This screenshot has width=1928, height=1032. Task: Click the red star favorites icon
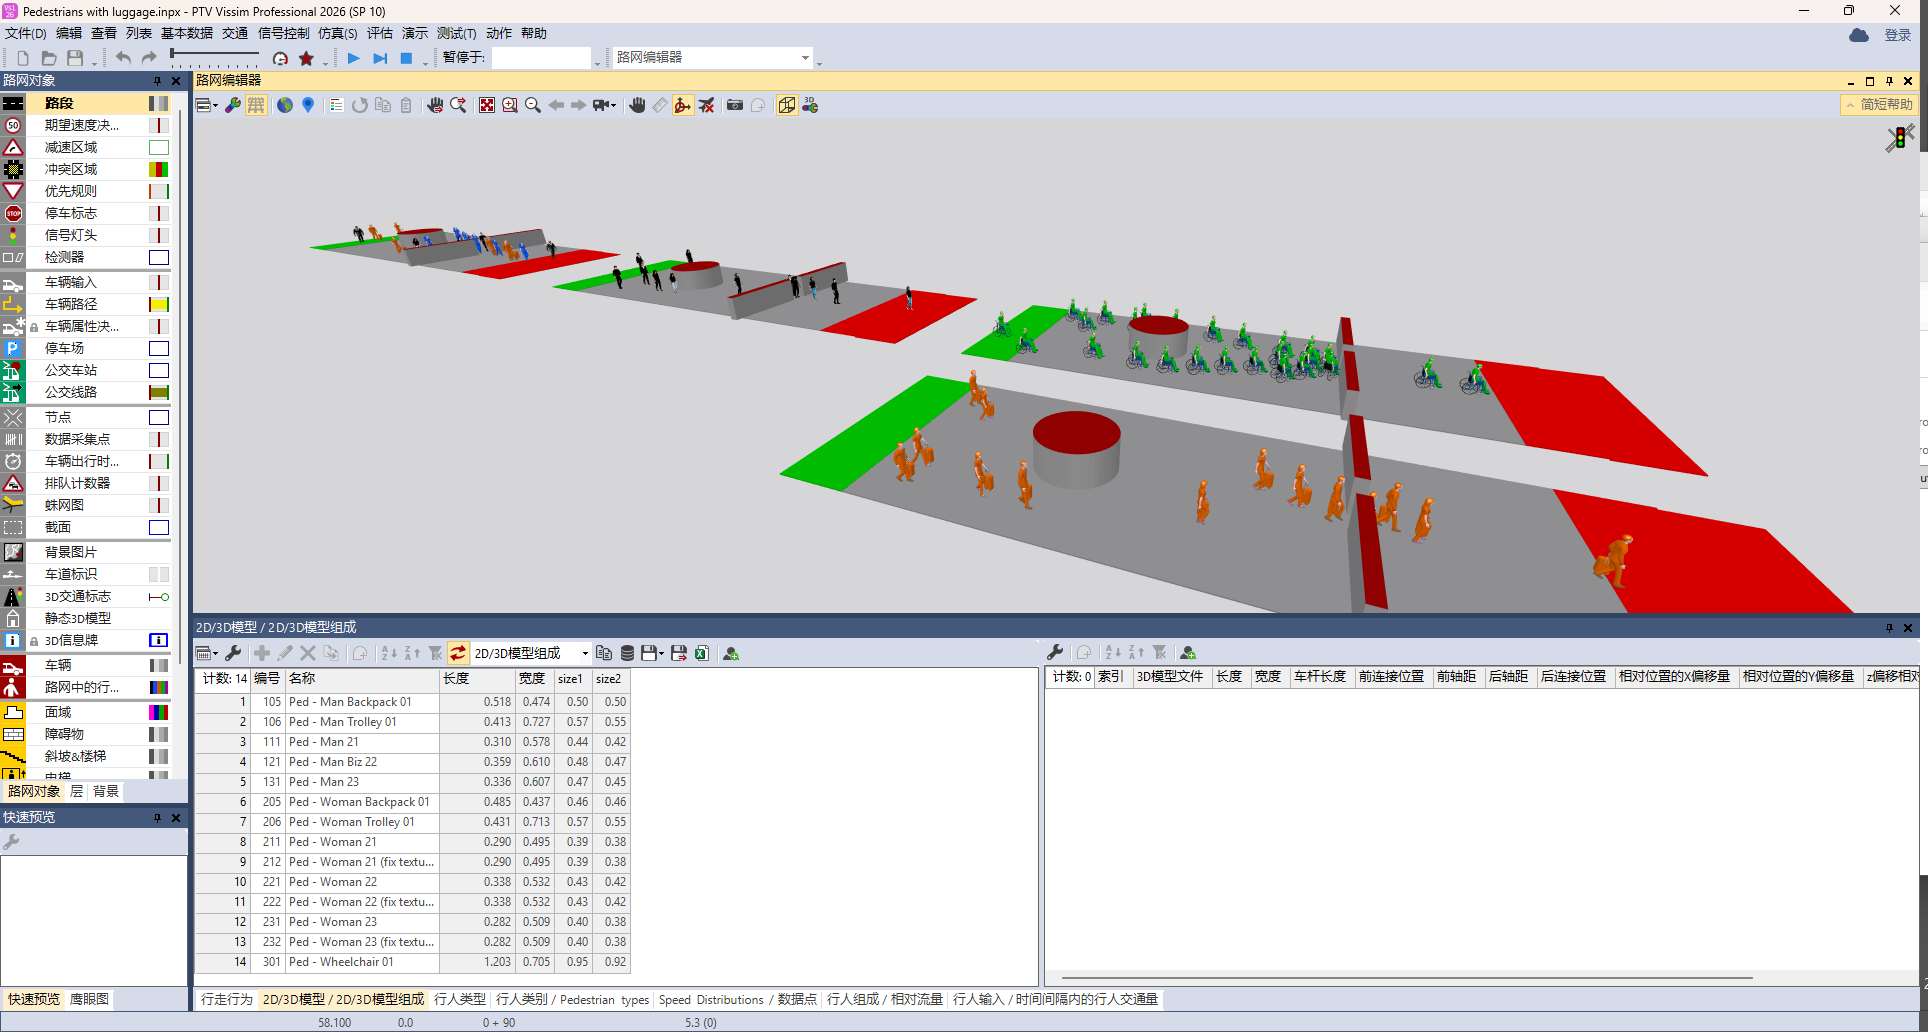click(306, 58)
